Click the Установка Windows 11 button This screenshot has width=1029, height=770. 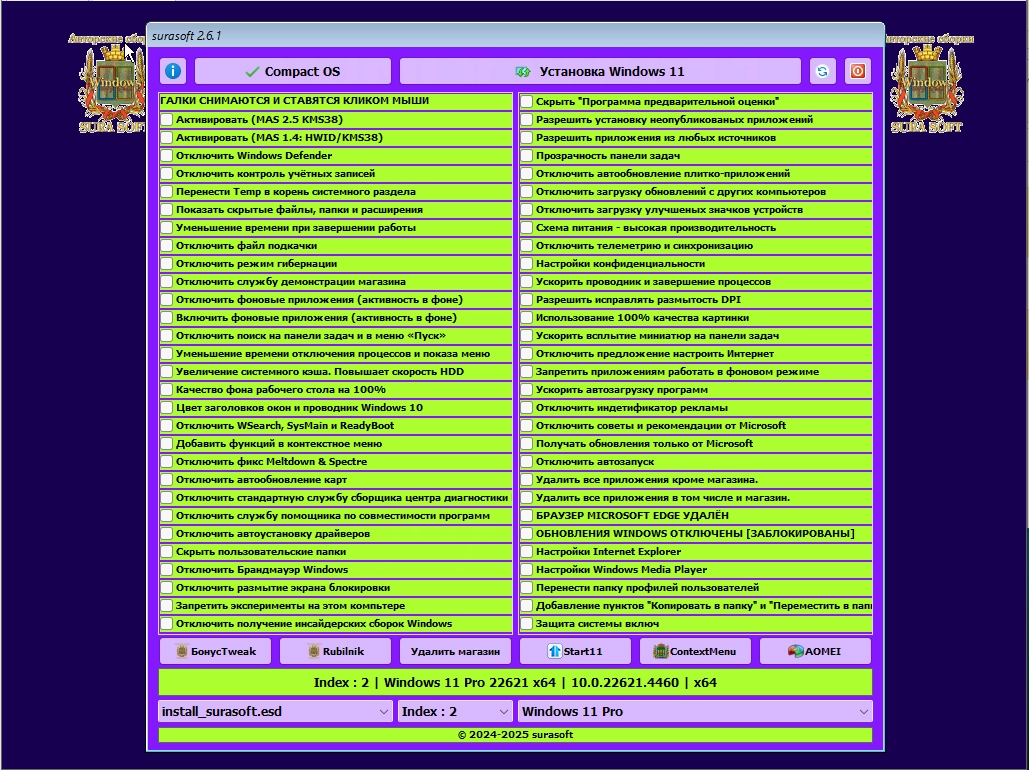[600, 71]
